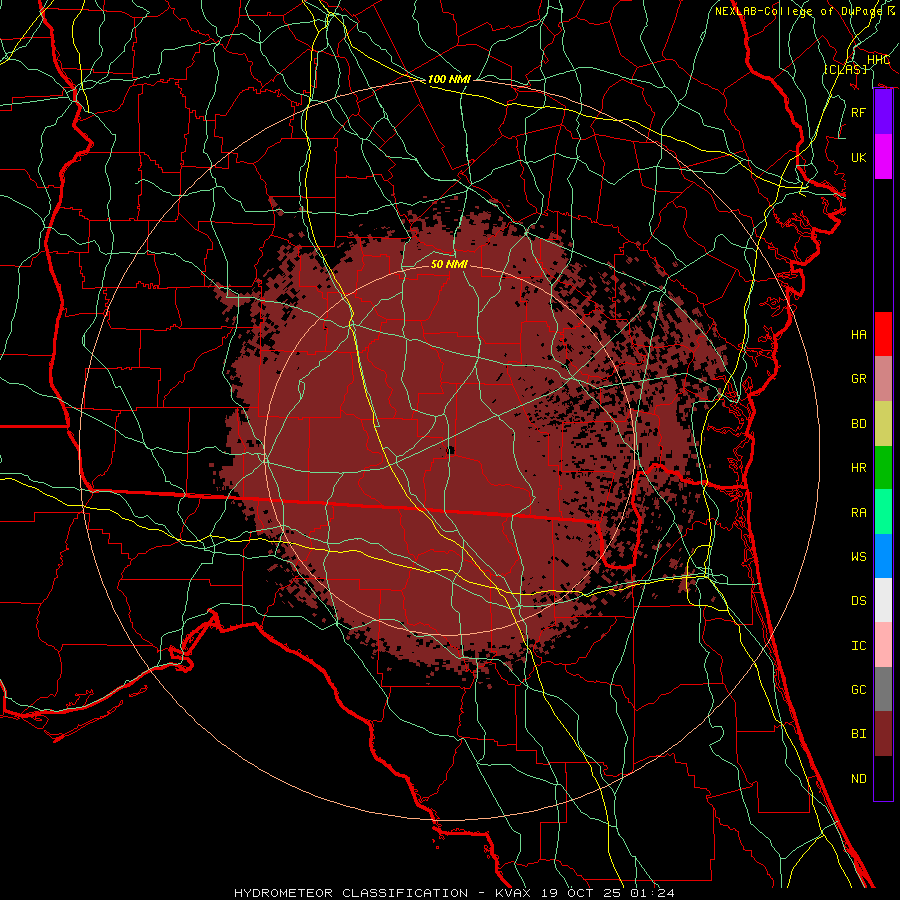Click the ND legend label
This screenshot has height=900, width=900.
pos(859,779)
